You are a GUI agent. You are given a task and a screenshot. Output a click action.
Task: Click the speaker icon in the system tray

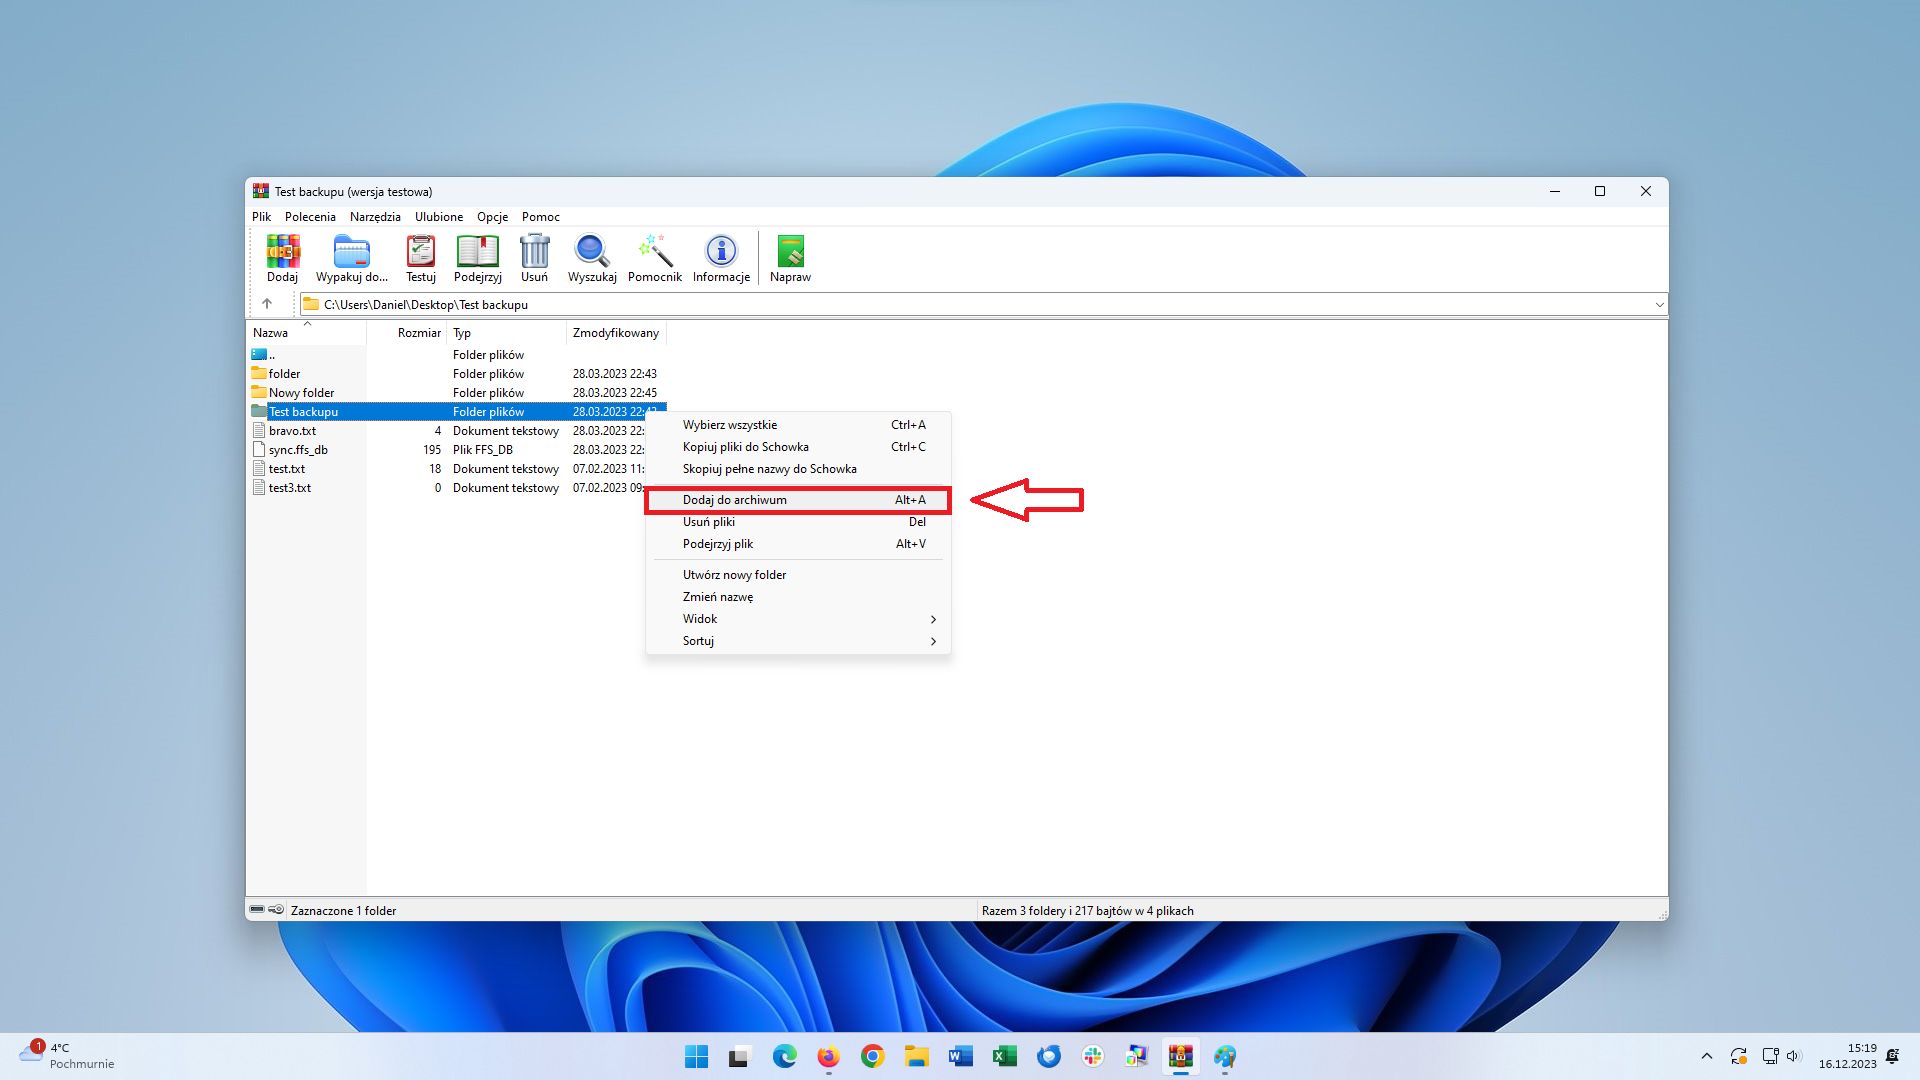click(x=1795, y=1056)
